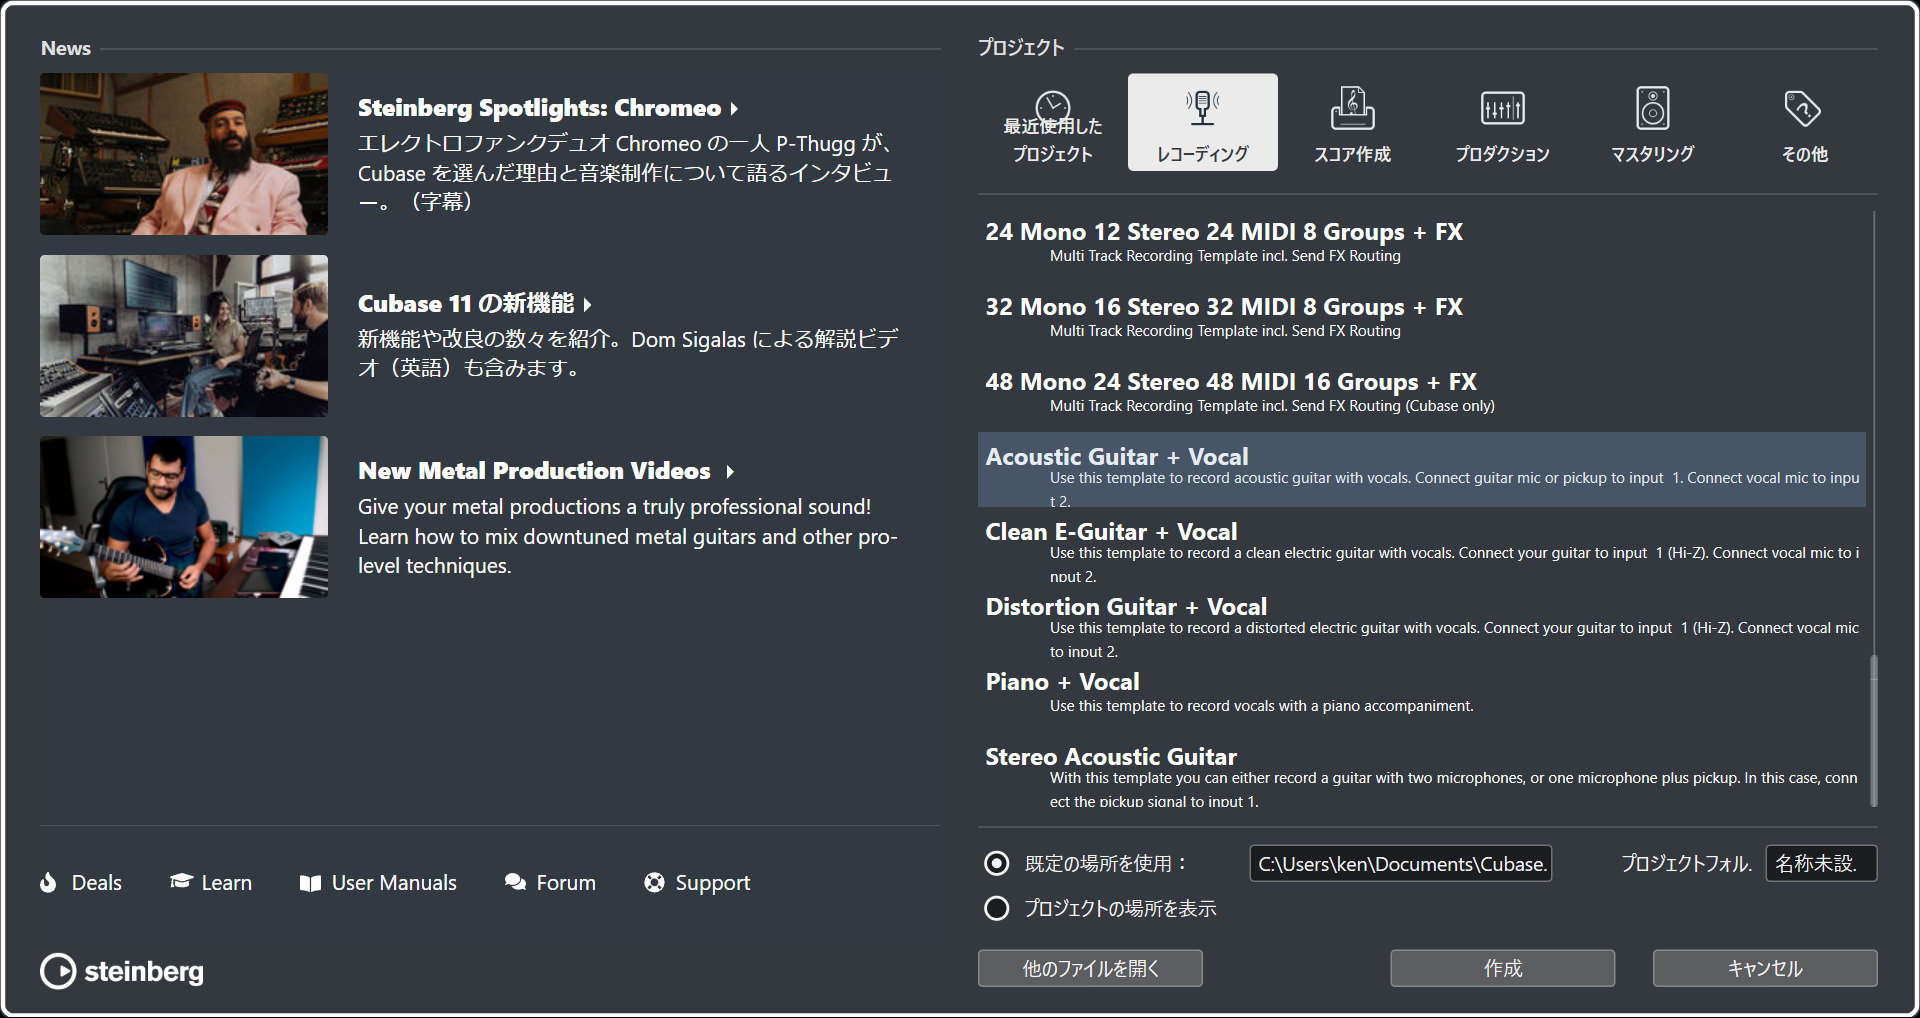Screen dimensions: 1920x1018
Task: Open the recent projects clock icon
Action: click(1052, 107)
